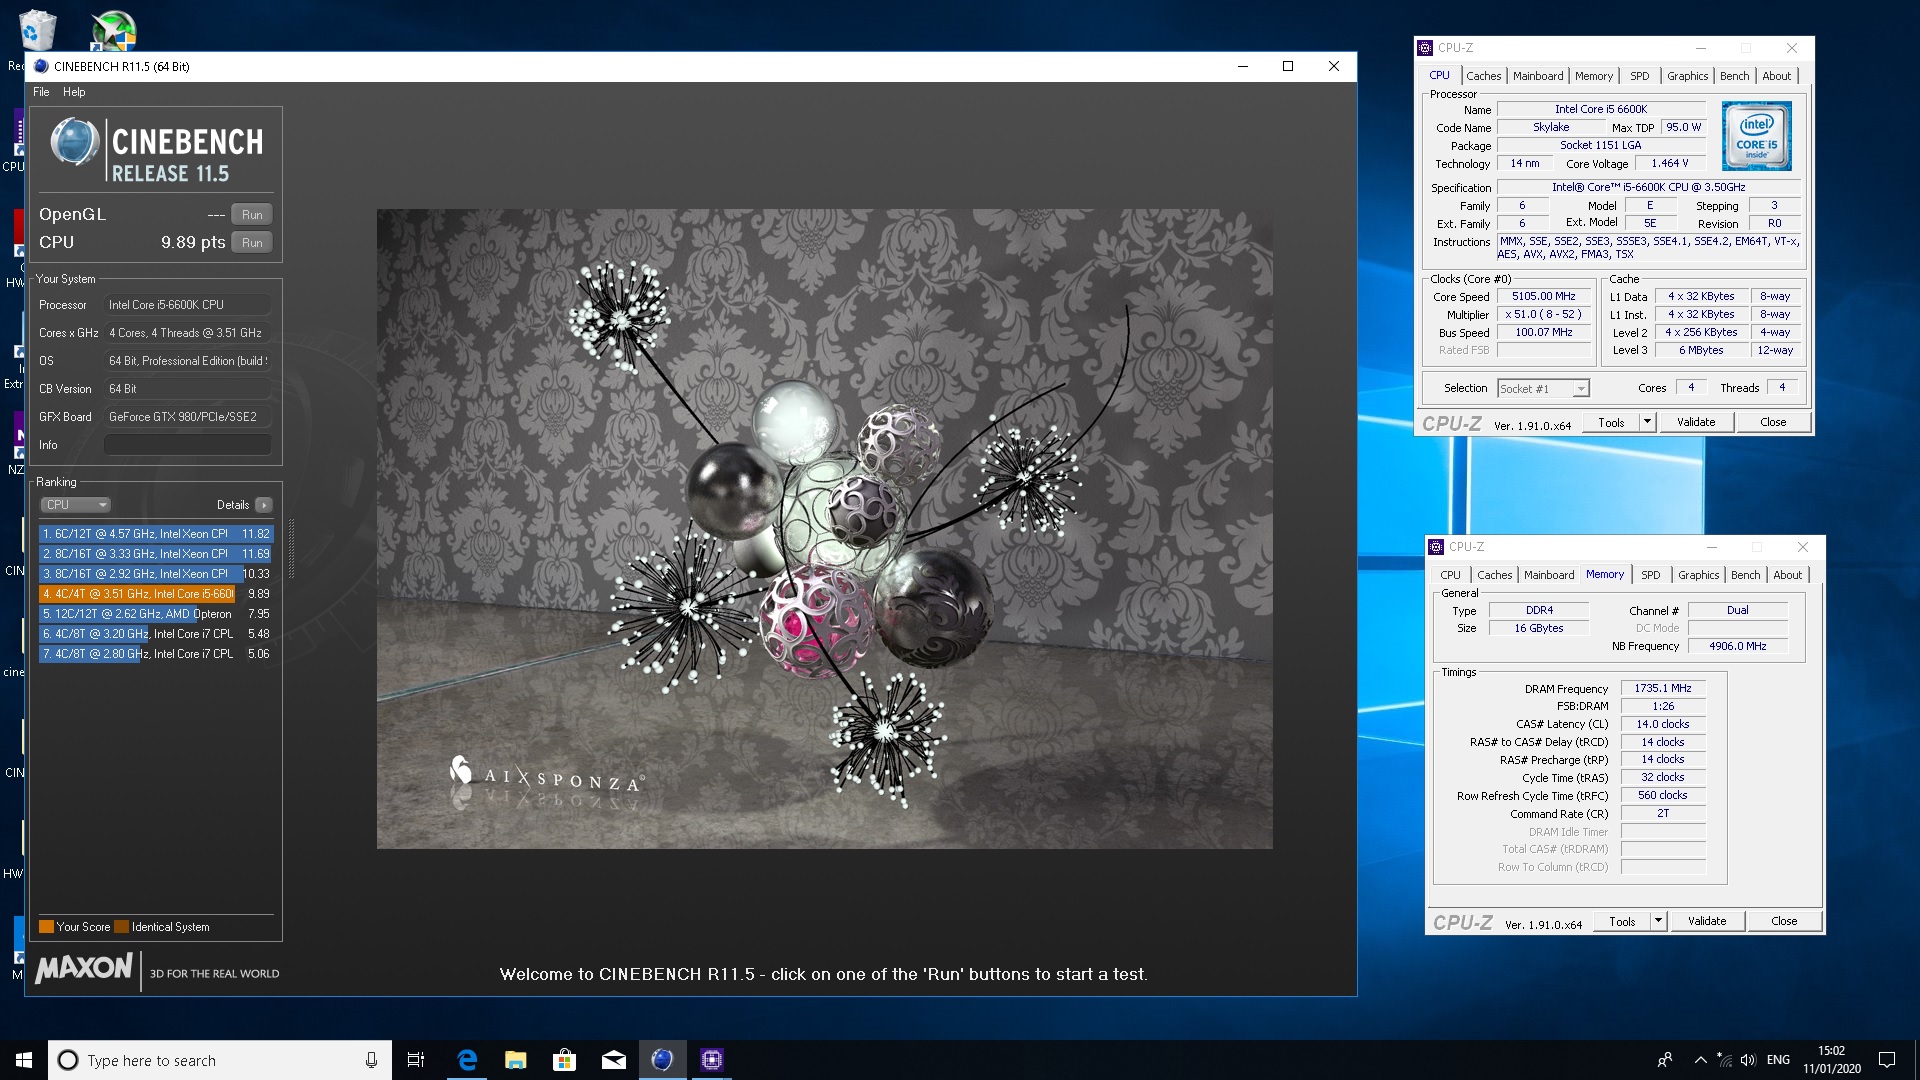
Task: Open SPD tab in bottom CPU-Z window
Action: pyautogui.click(x=1651, y=575)
